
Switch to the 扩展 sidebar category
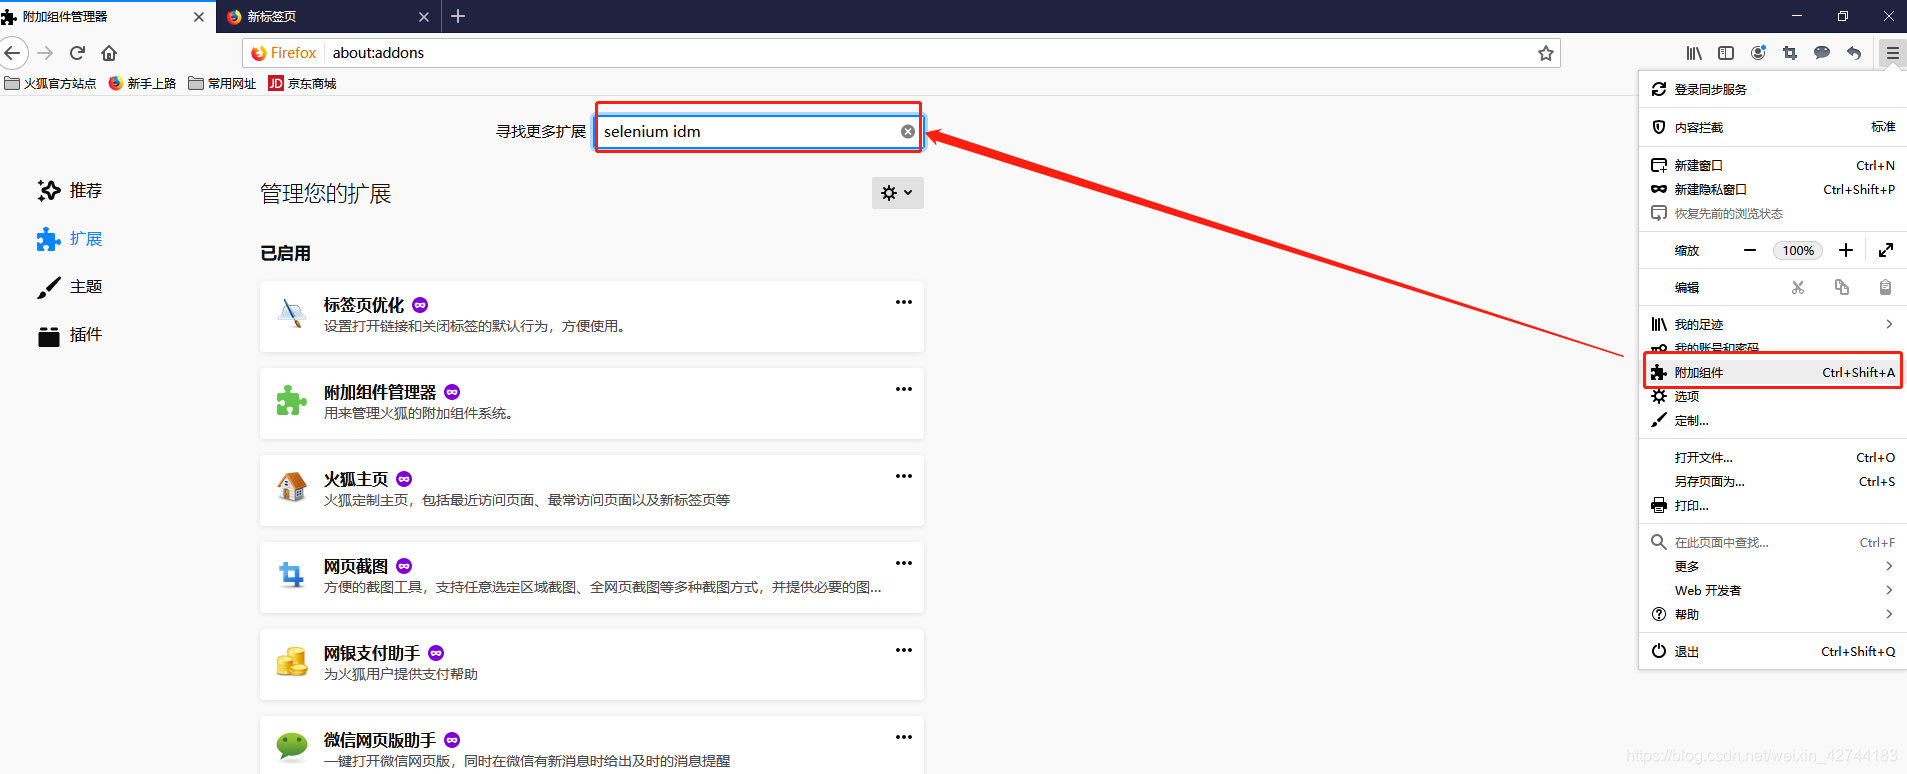pyautogui.click(x=70, y=238)
